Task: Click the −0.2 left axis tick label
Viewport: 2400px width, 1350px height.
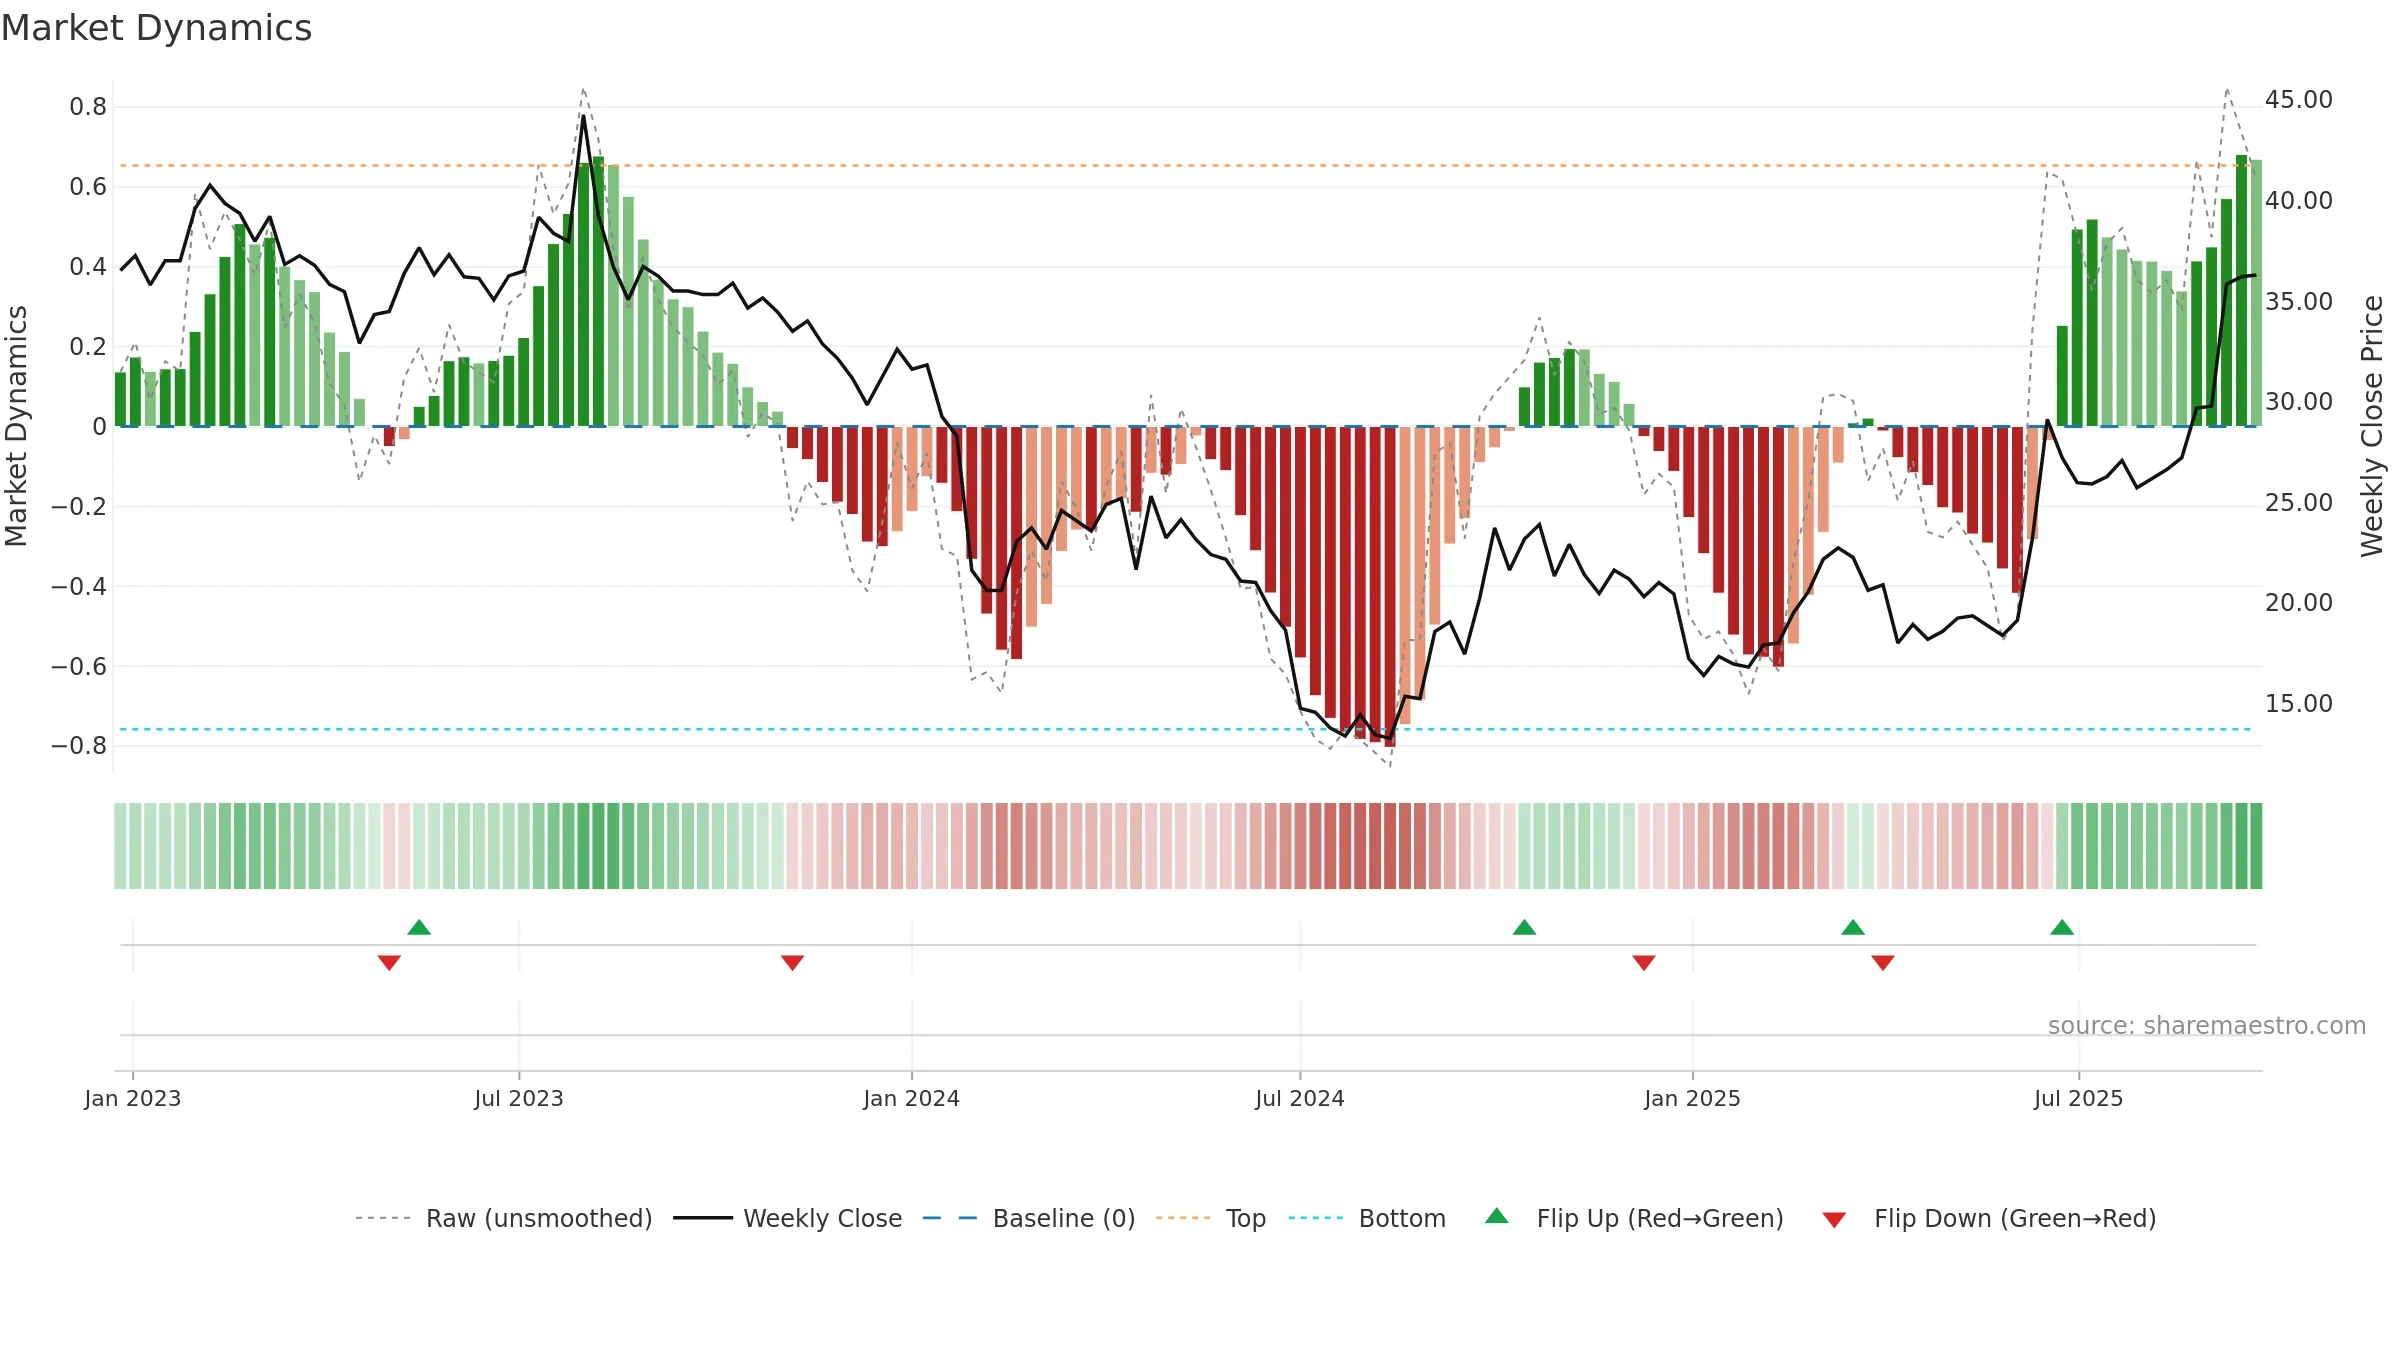Action: click(x=79, y=506)
